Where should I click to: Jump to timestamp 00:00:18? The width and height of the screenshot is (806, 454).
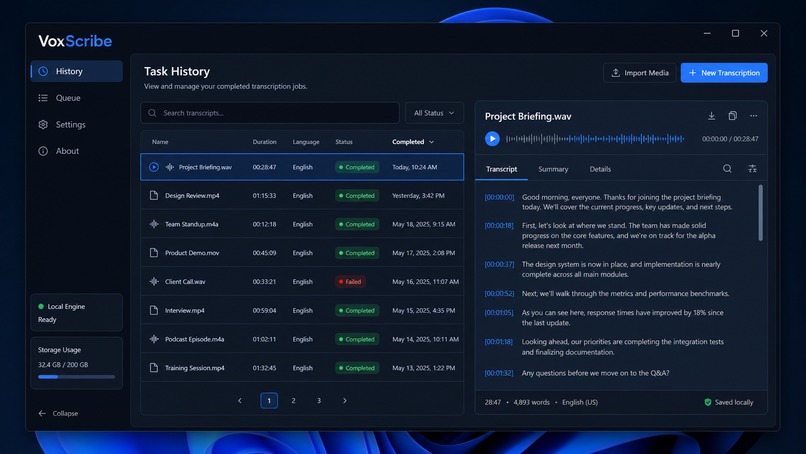499,225
